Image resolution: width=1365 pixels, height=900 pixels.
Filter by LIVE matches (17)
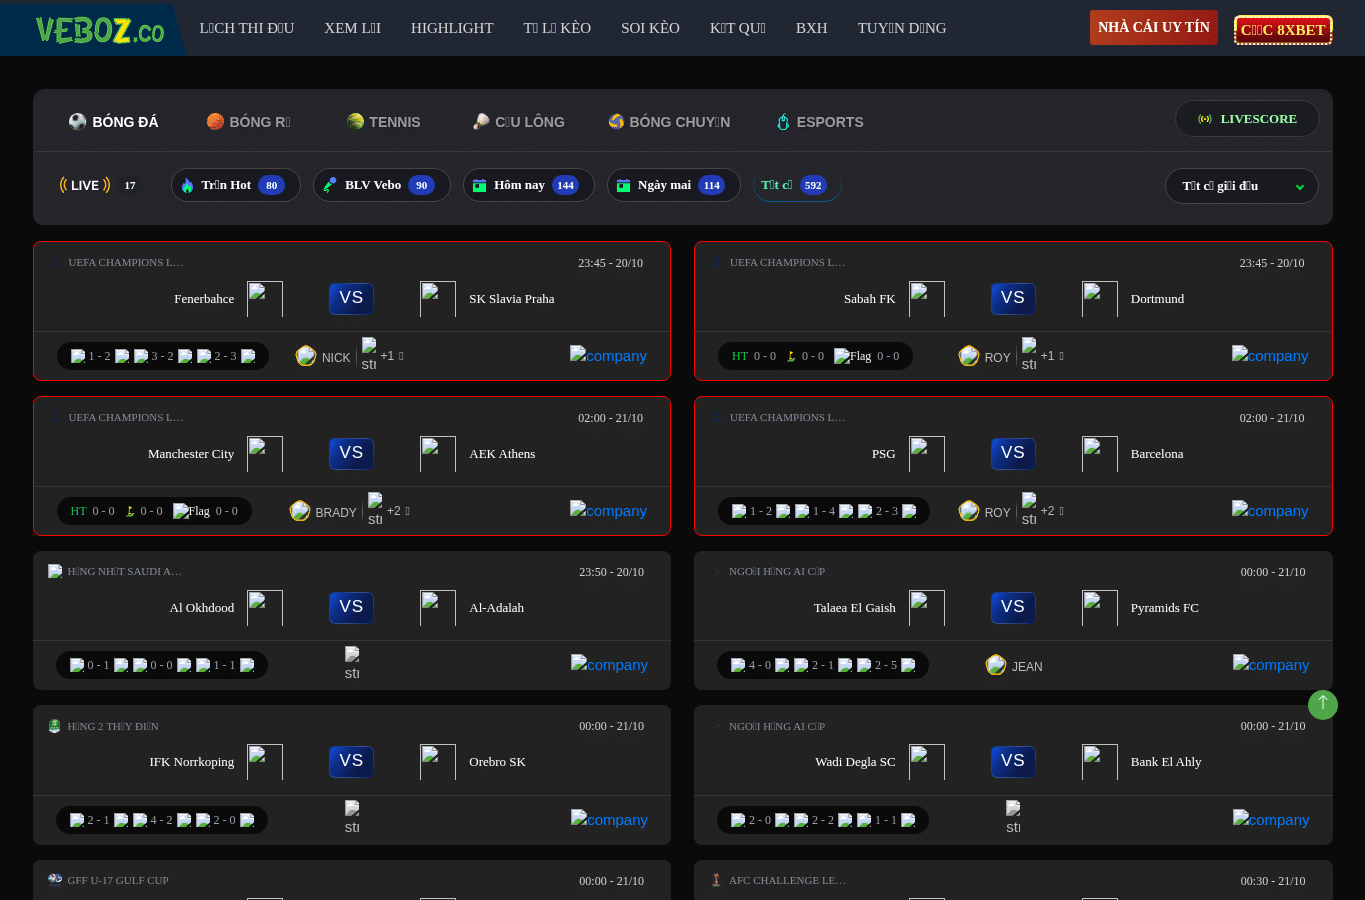(100, 185)
